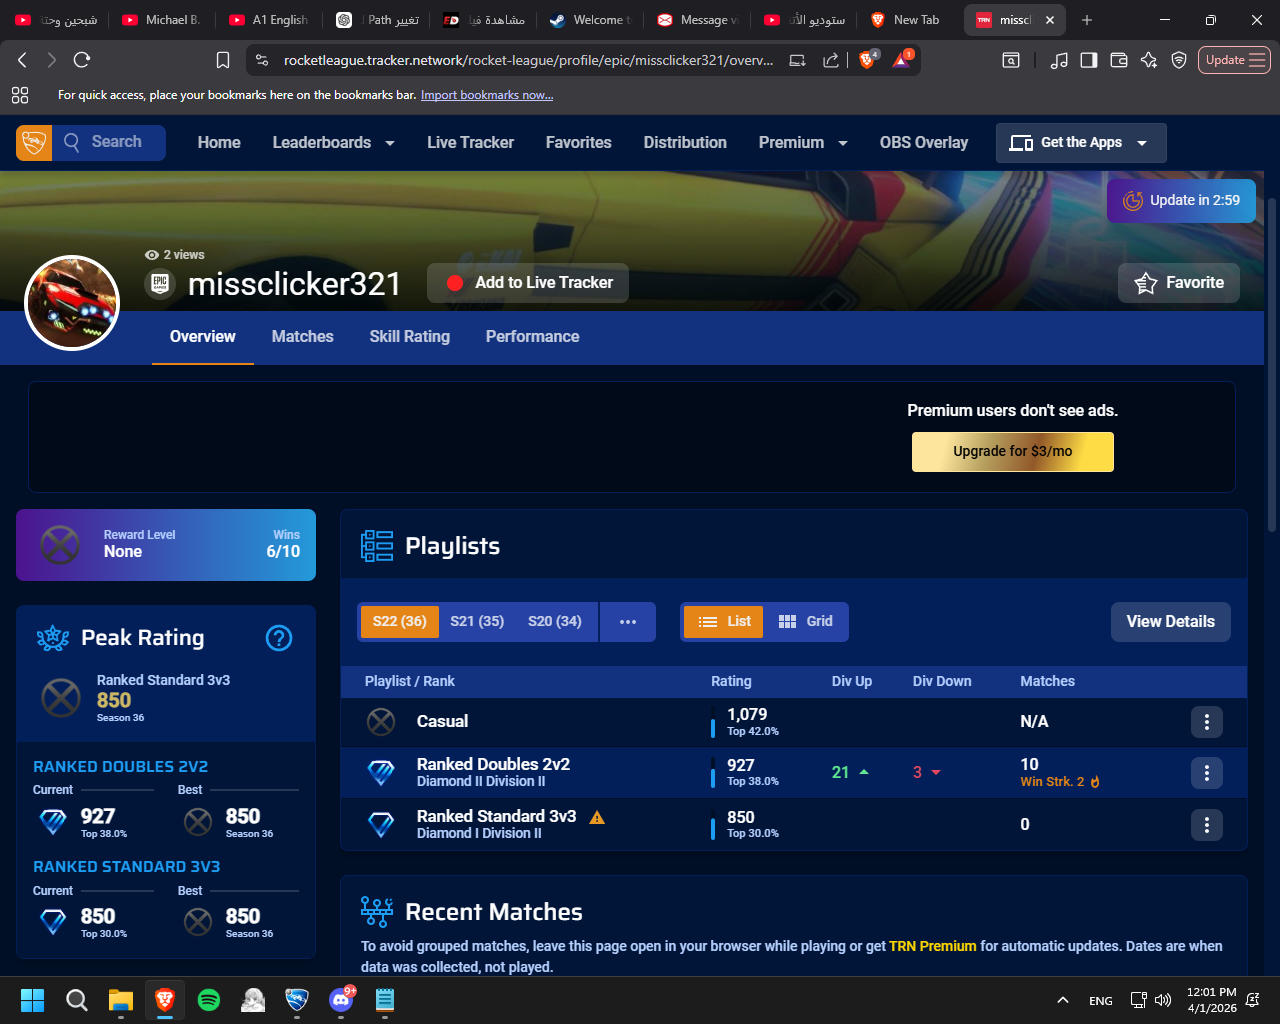Image resolution: width=1280 pixels, height=1024 pixels.
Task: Click the Update in 2:59 button
Action: (x=1181, y=201)
